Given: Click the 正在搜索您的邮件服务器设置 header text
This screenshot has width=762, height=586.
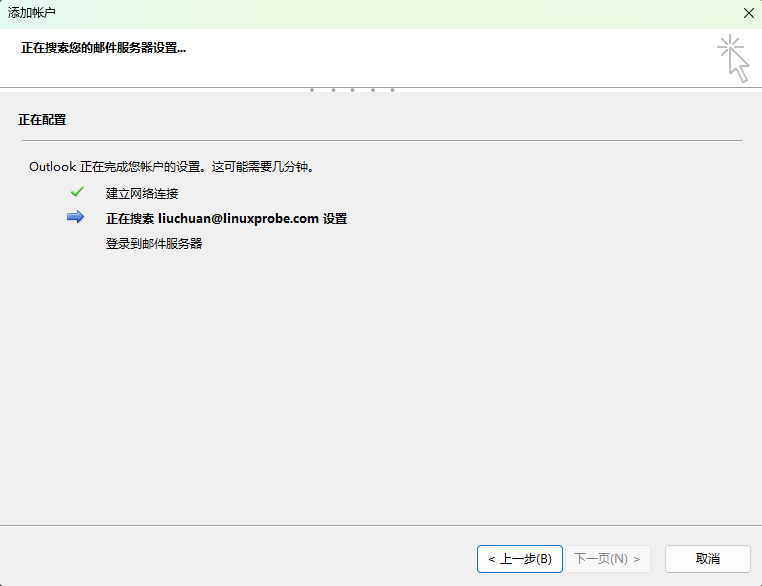Looking at the screenshot, I should click(103, 47).
